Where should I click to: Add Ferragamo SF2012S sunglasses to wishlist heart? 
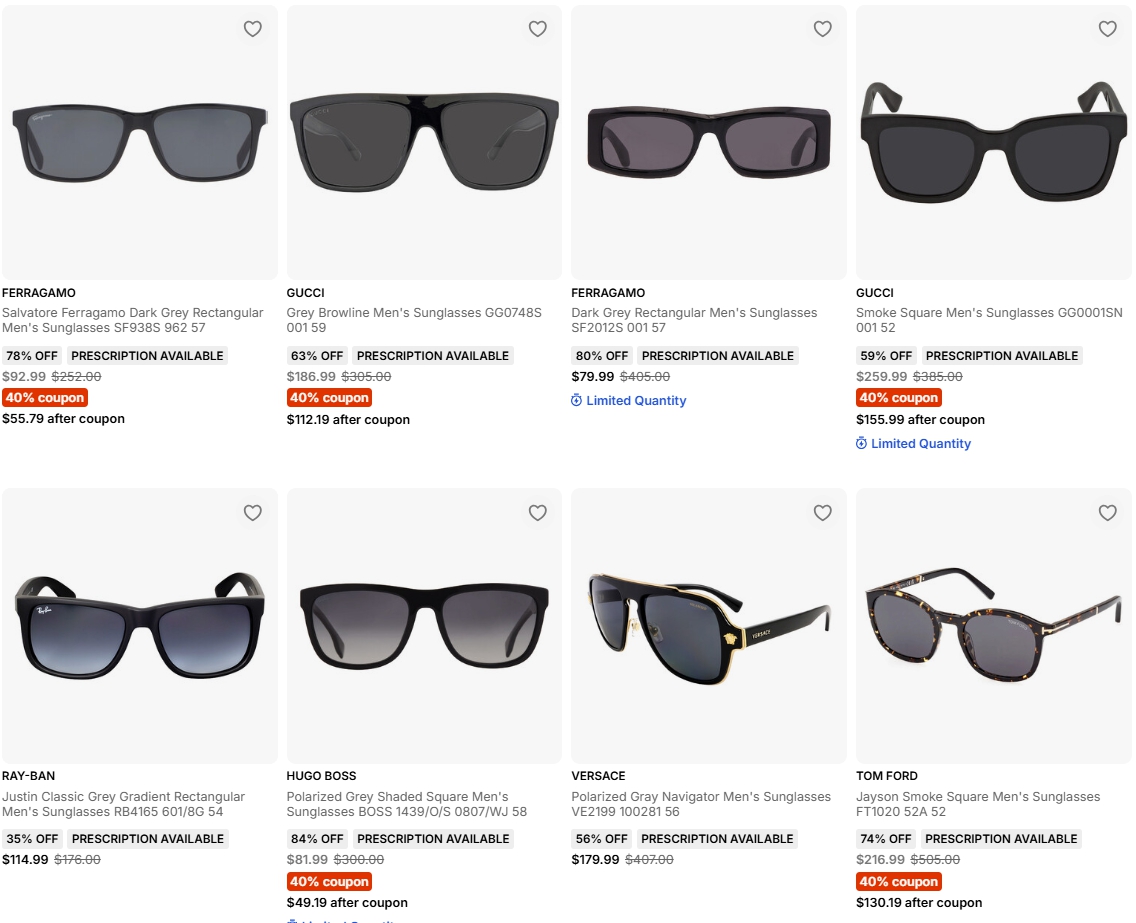click(x=822, y=29)
